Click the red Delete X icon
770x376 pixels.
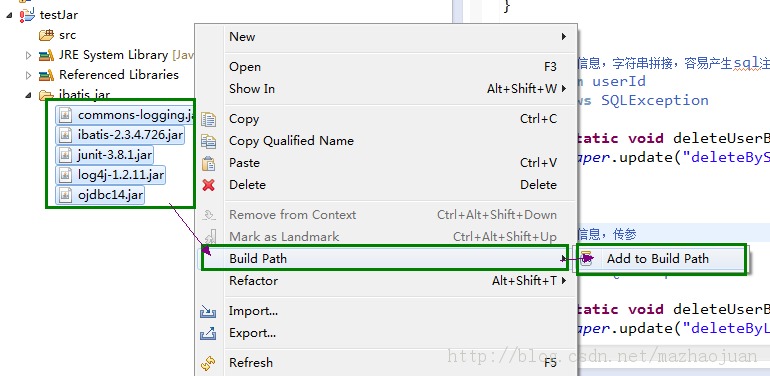tap(209, 185)
